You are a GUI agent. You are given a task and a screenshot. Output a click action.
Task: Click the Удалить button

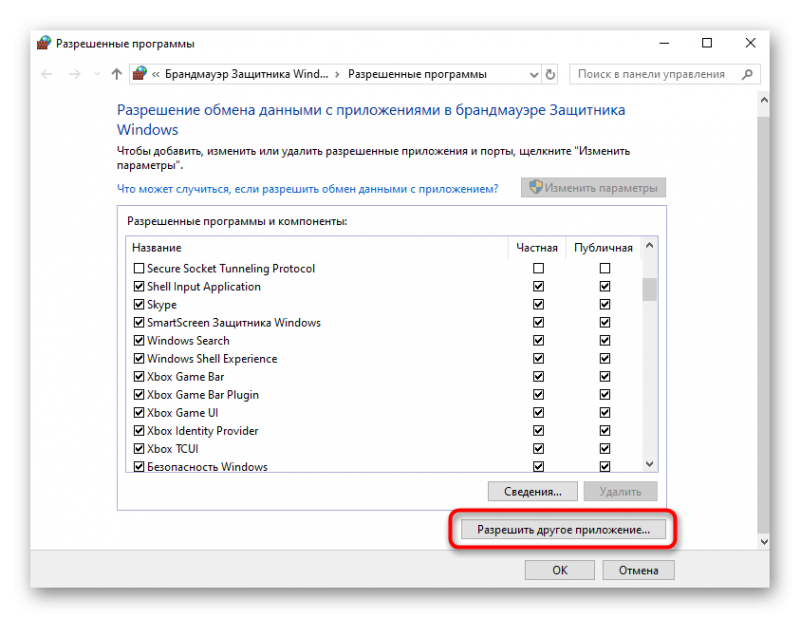tap(620, 491)
